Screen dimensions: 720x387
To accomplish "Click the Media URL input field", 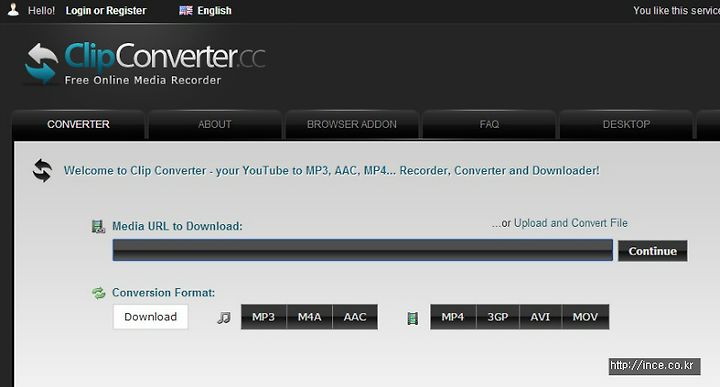I will point(363,250).
